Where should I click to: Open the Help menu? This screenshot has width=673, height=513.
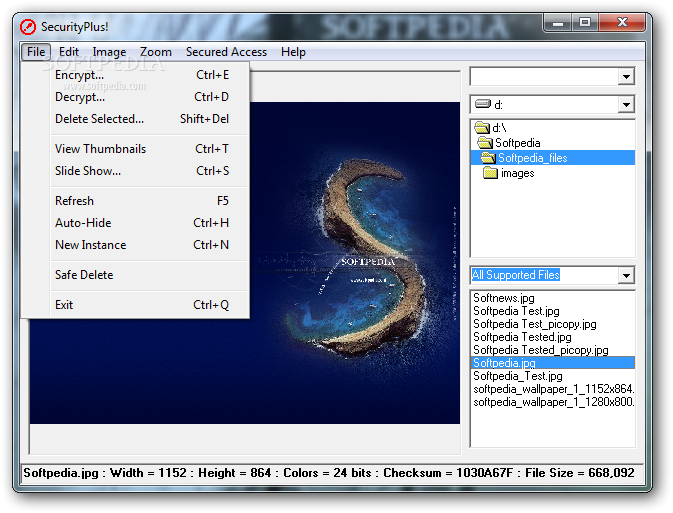293,52
